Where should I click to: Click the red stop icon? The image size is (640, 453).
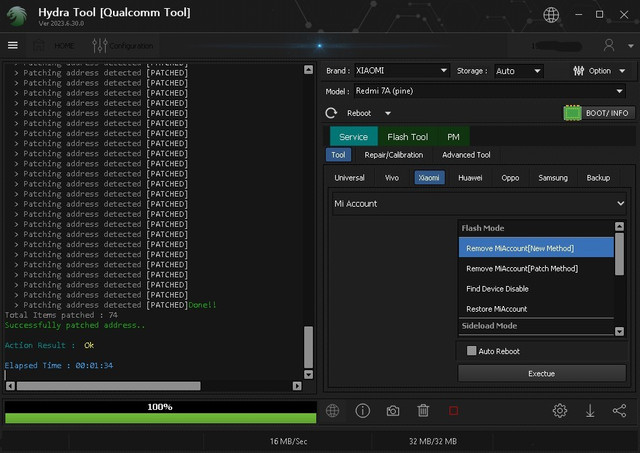453,411
